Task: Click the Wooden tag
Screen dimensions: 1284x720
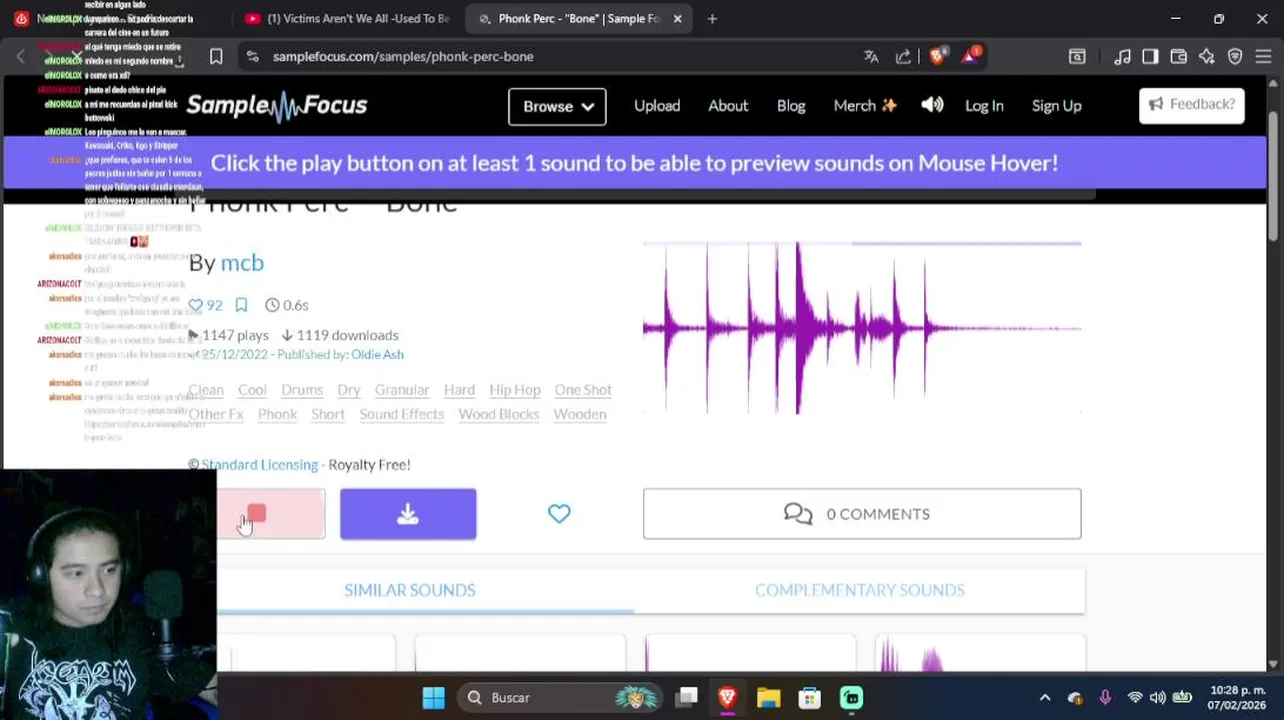Action: point(580,414)
